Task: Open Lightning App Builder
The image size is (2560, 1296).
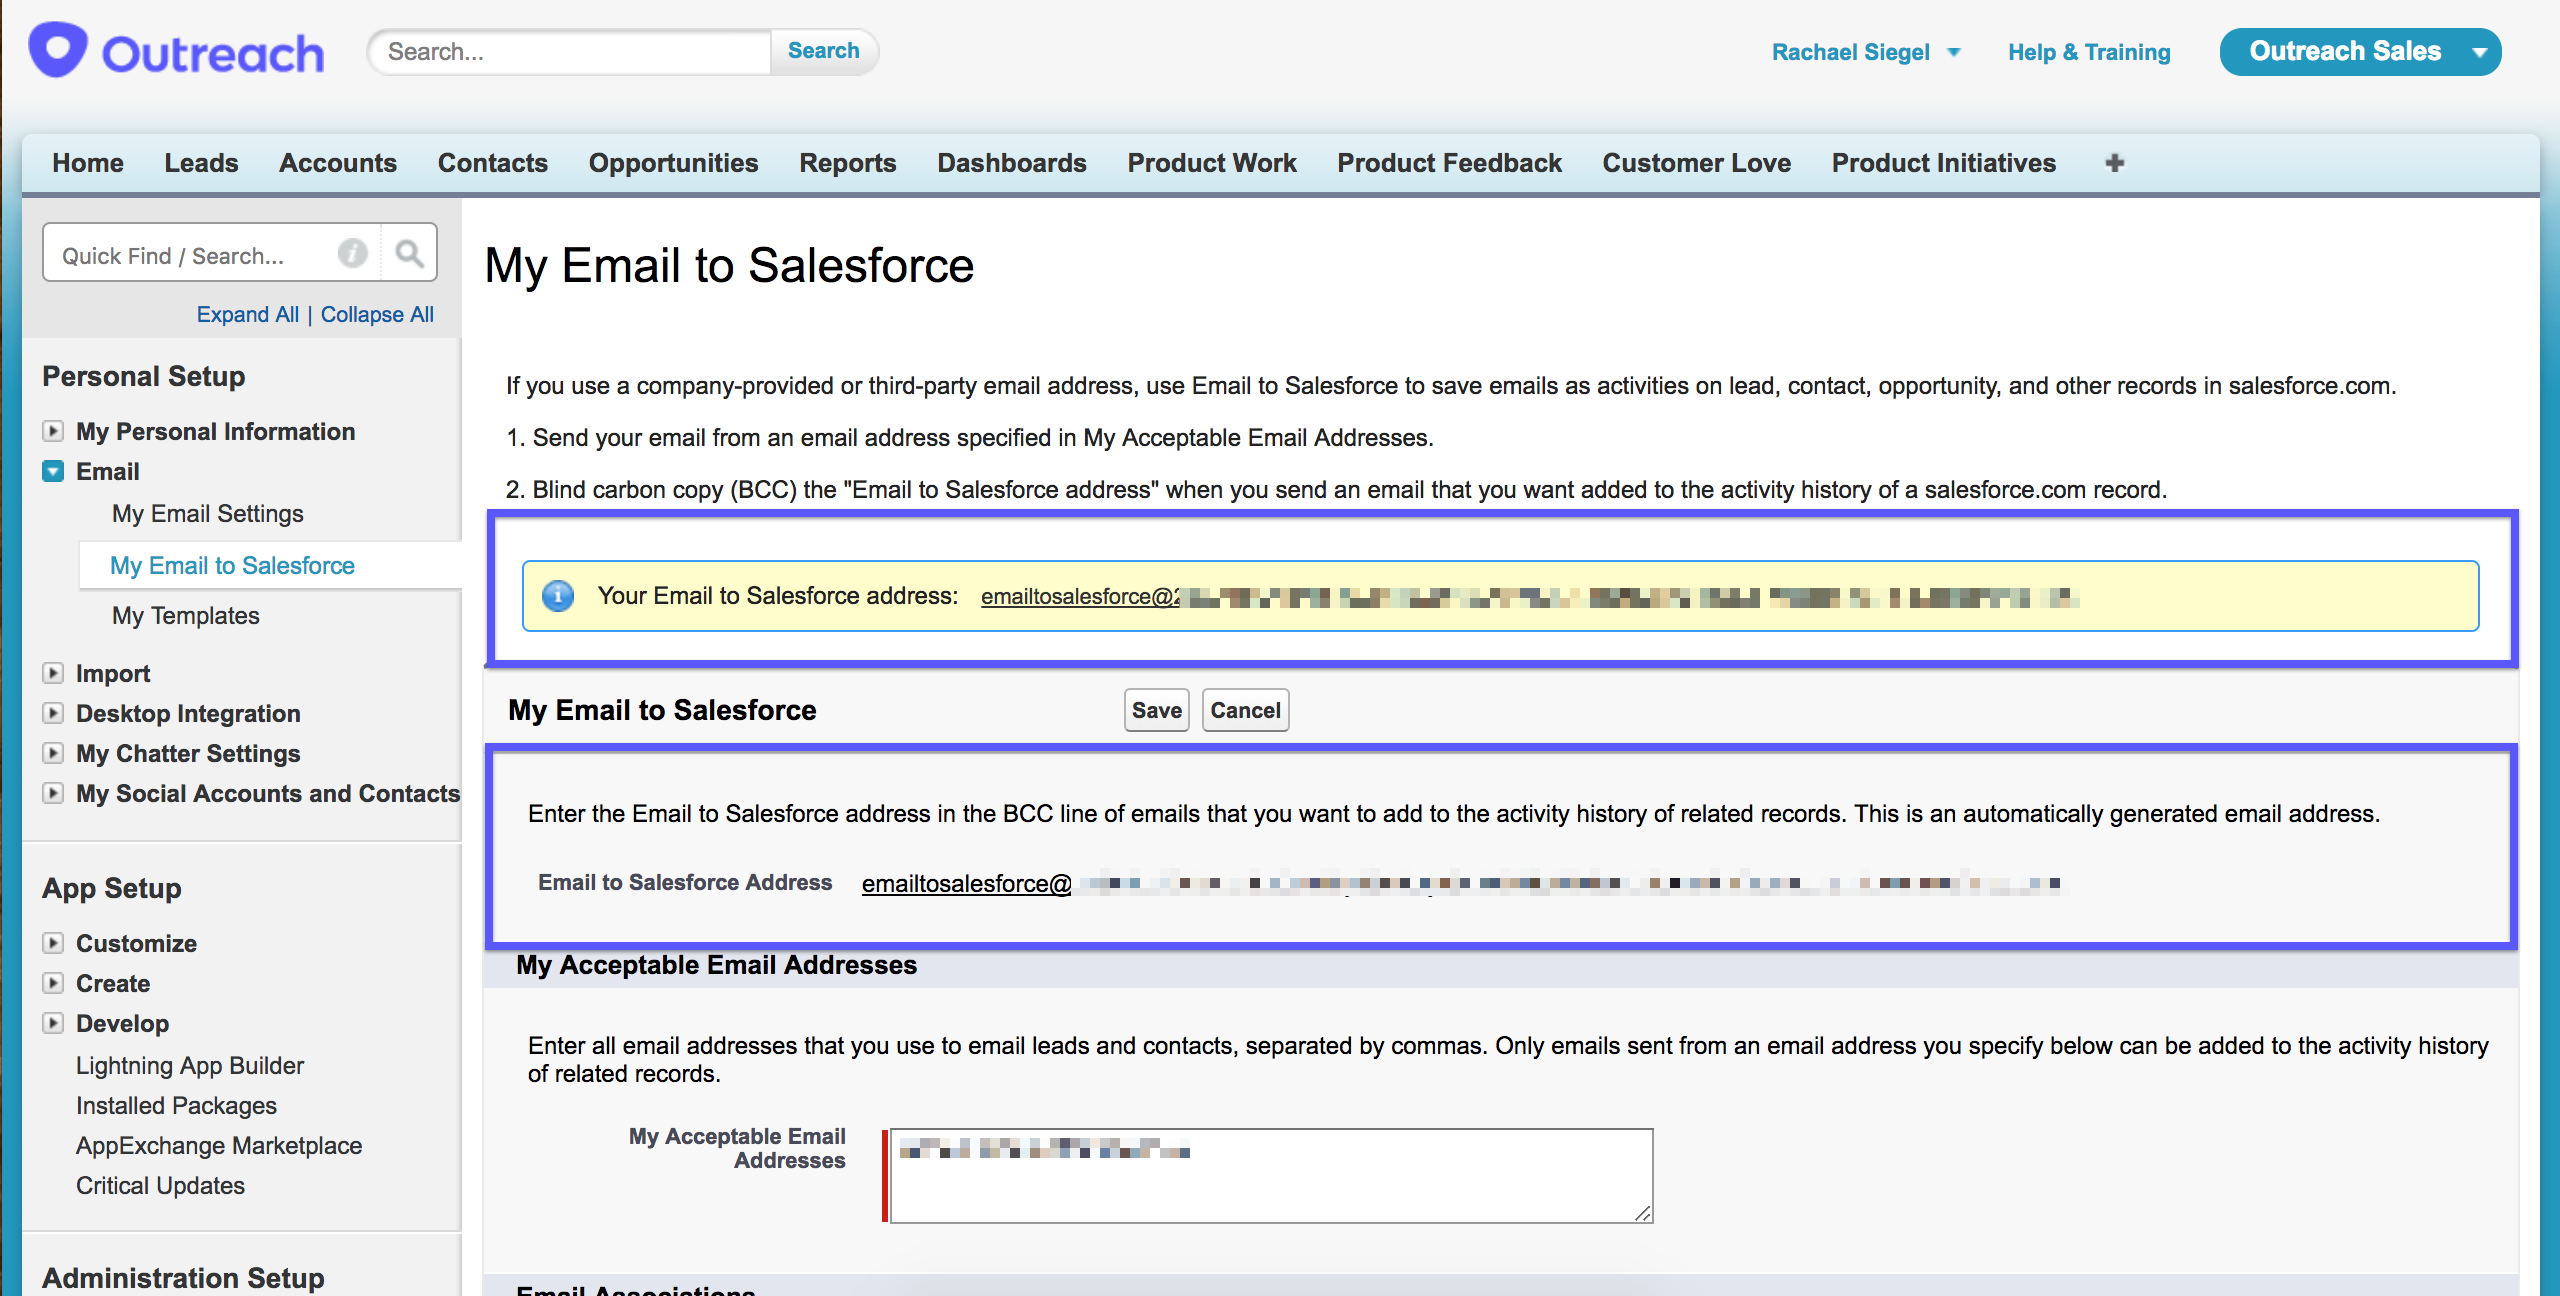Action: (190, 1065)
